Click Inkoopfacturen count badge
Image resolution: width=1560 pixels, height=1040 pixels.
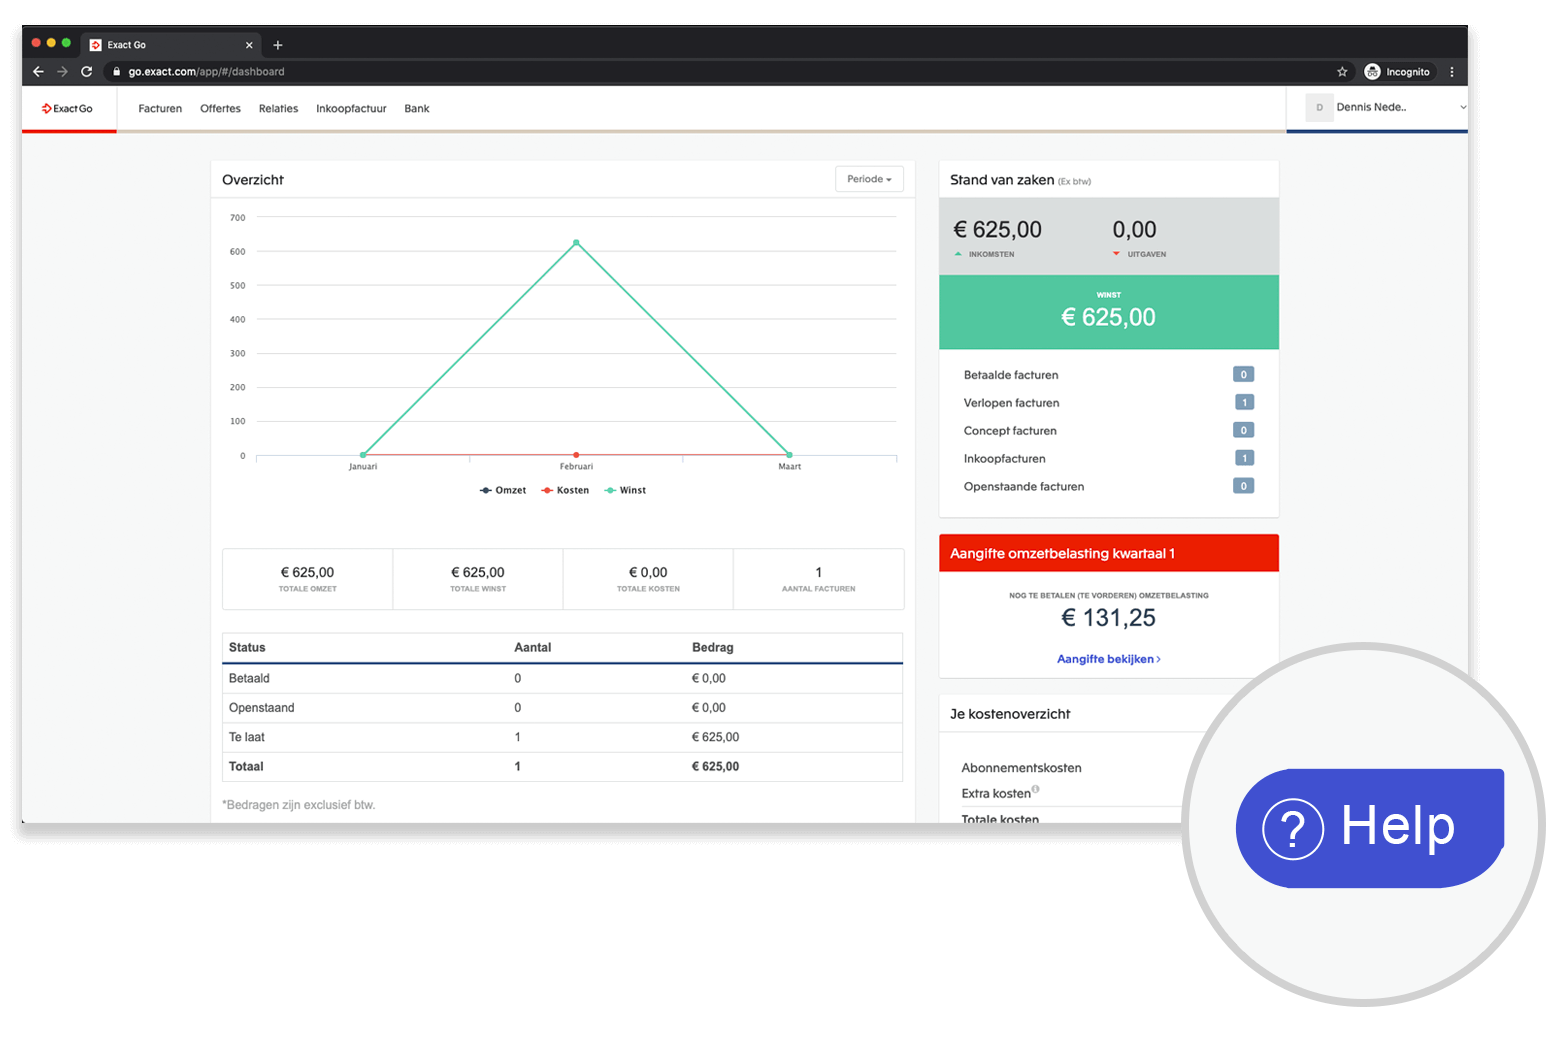[1243, 458]
